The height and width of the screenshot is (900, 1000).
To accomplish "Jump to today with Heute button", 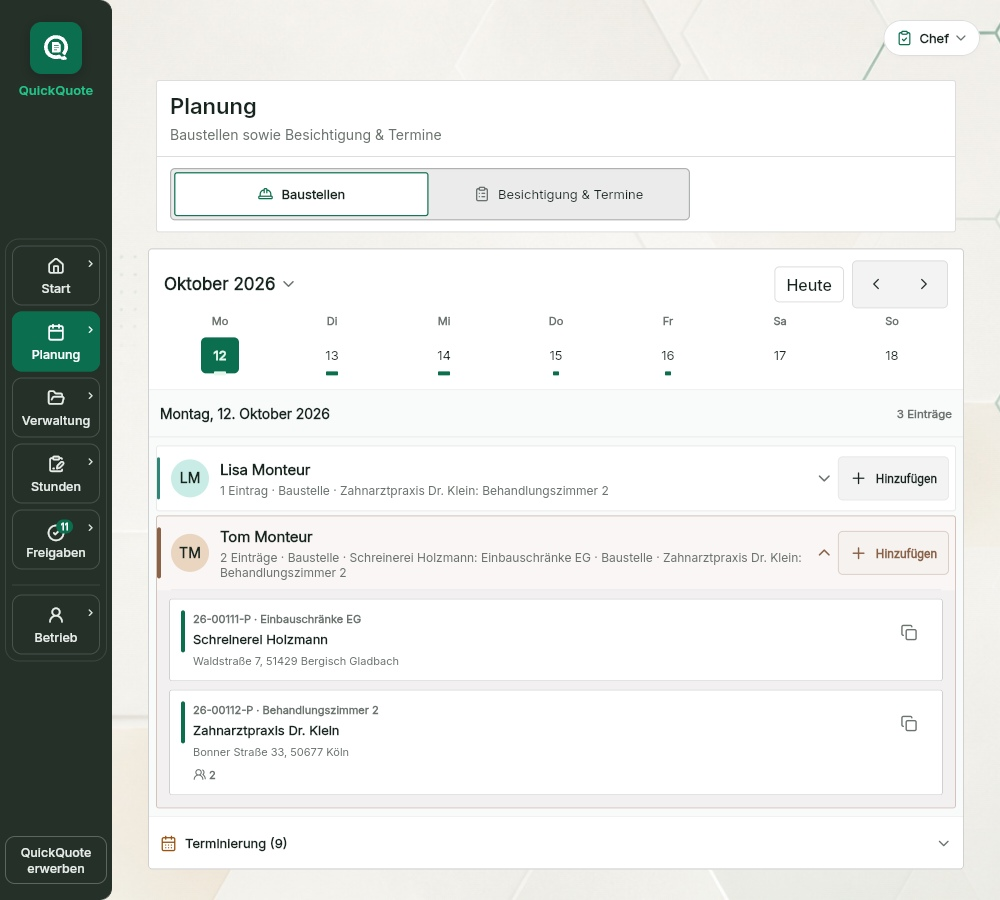I will (x=809, y=284).
